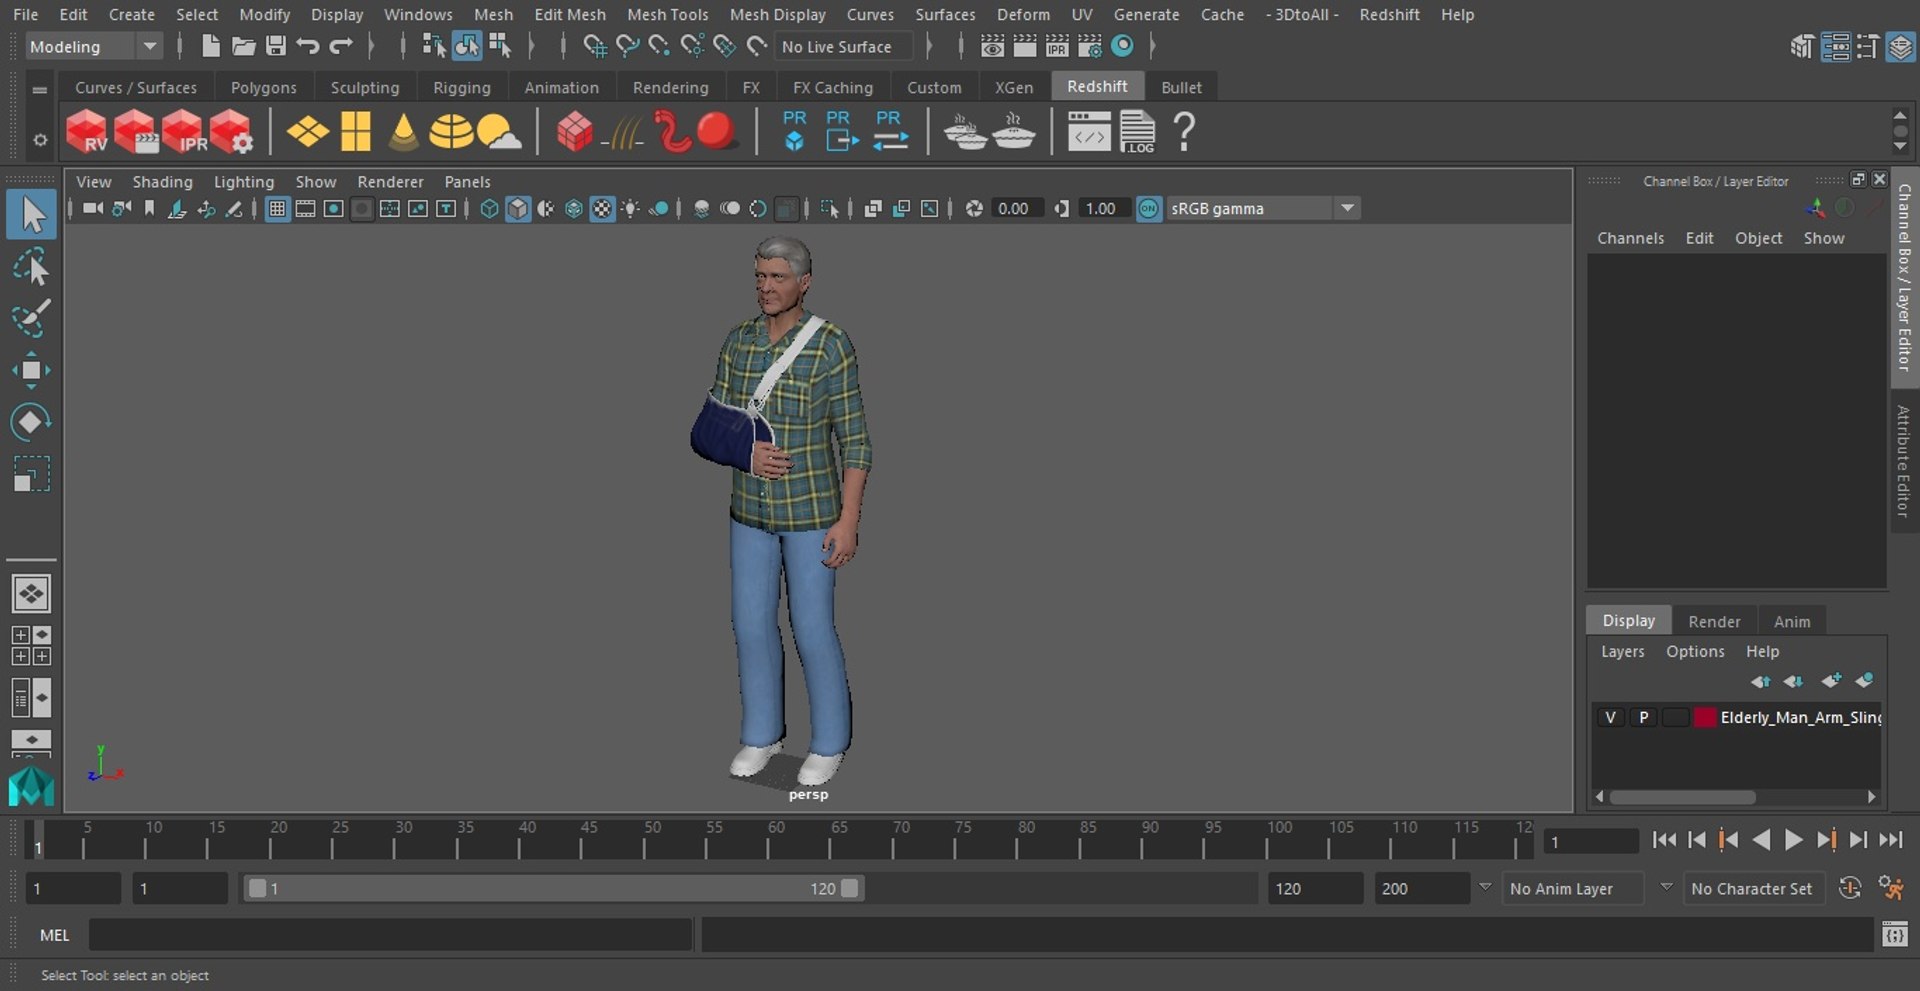The height and width of the screenshot is (991, 1920).
Task: Open Redshift RenderView (RV) icon
Action: click(x=87, y=132)
